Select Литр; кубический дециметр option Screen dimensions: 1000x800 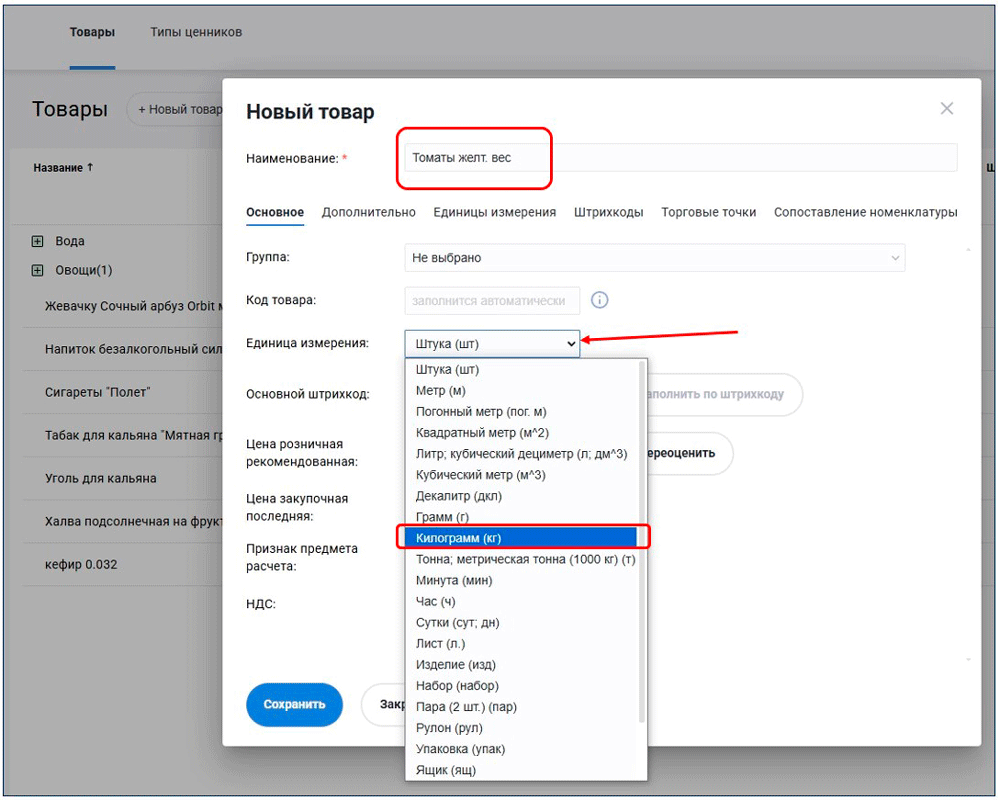pyautogui.click(x=520, y=454)
